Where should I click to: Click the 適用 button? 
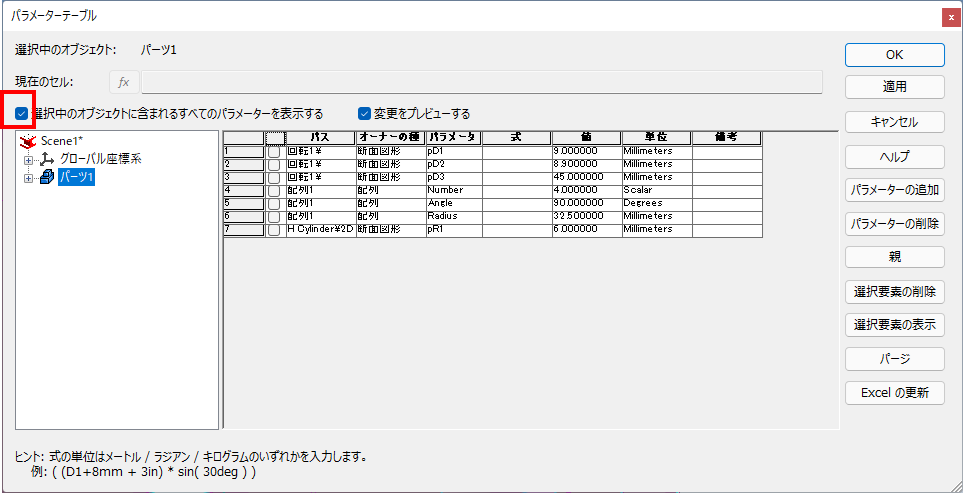(894, 87)
